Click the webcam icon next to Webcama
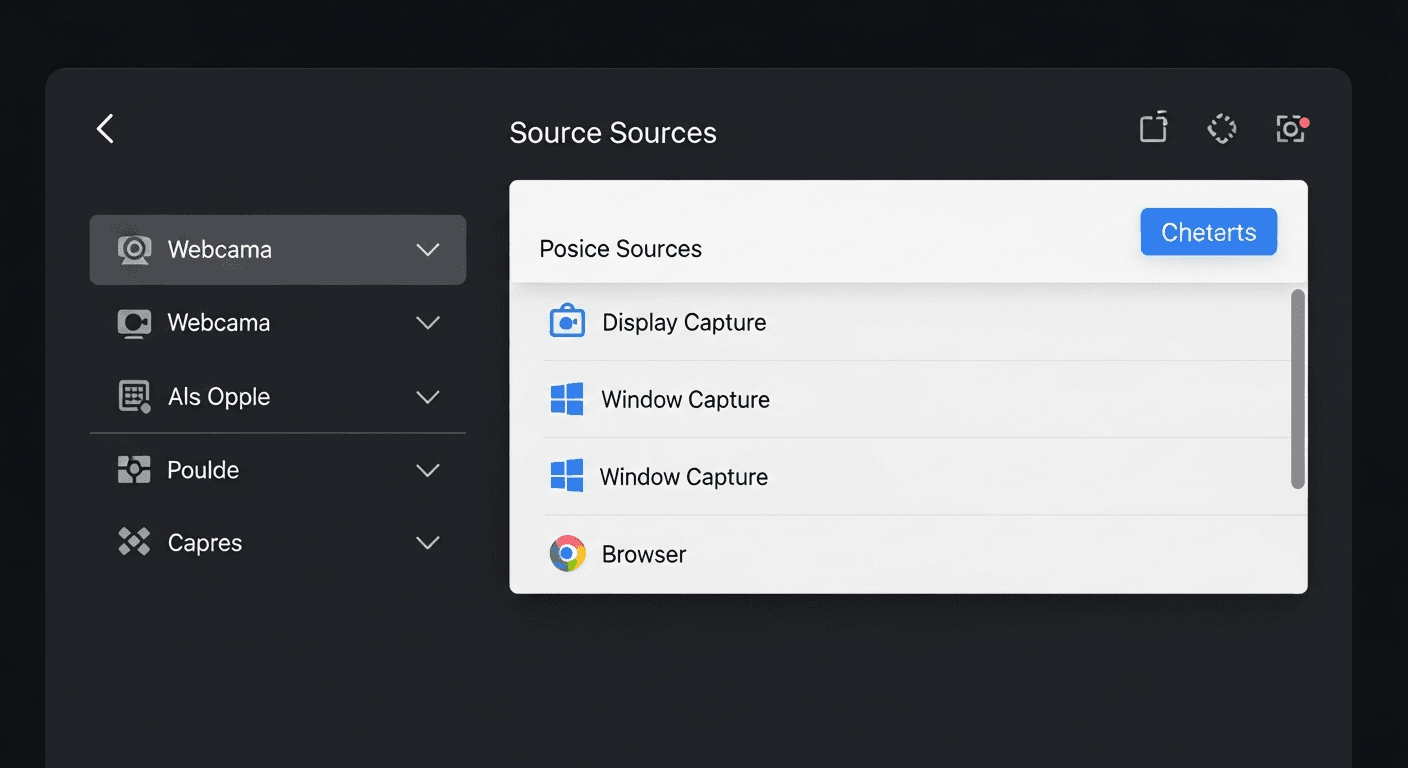 pyautogui.click(x=133, y=249)
